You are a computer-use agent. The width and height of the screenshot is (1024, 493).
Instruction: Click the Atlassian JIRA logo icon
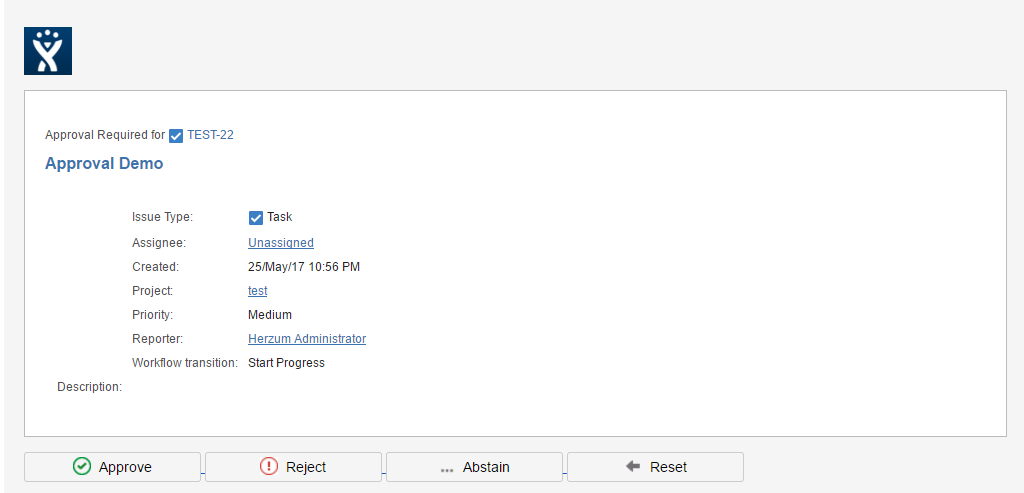pyautogui.click(x=48, y=51)
